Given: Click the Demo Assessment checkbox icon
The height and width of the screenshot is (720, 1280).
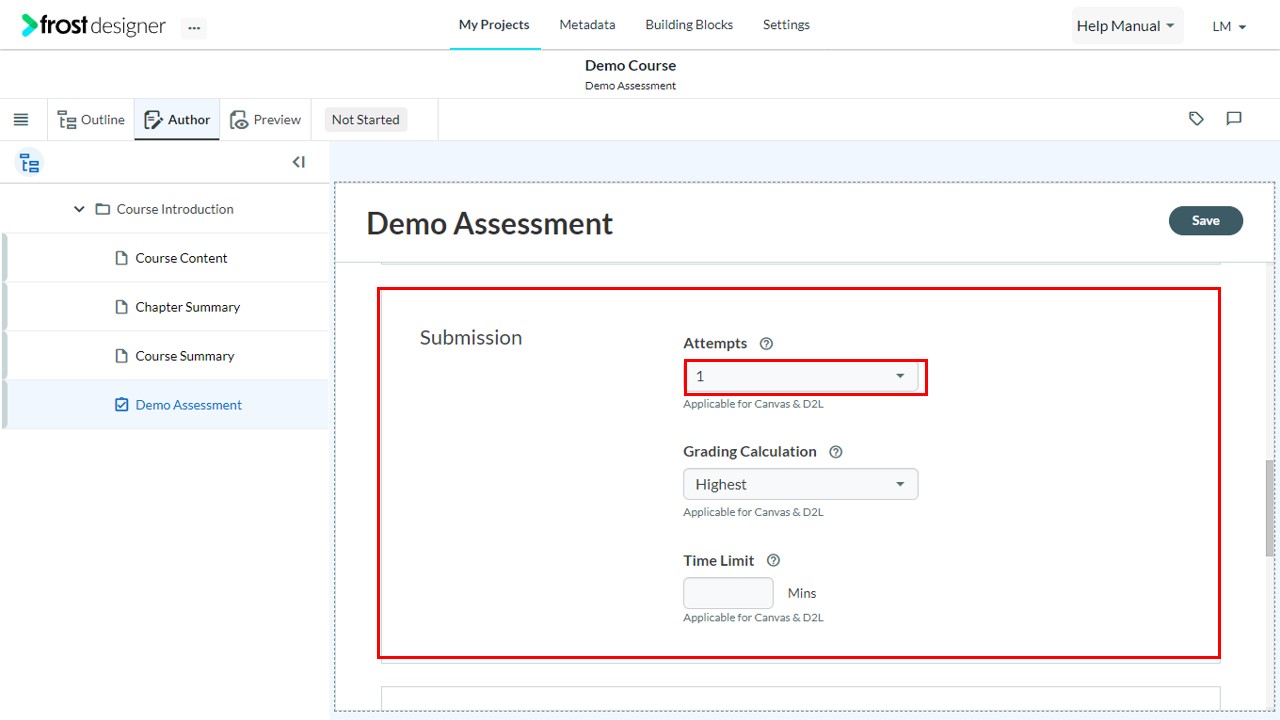Looking at the screenshot, I should pyautogui.click(x=122, y=405).
